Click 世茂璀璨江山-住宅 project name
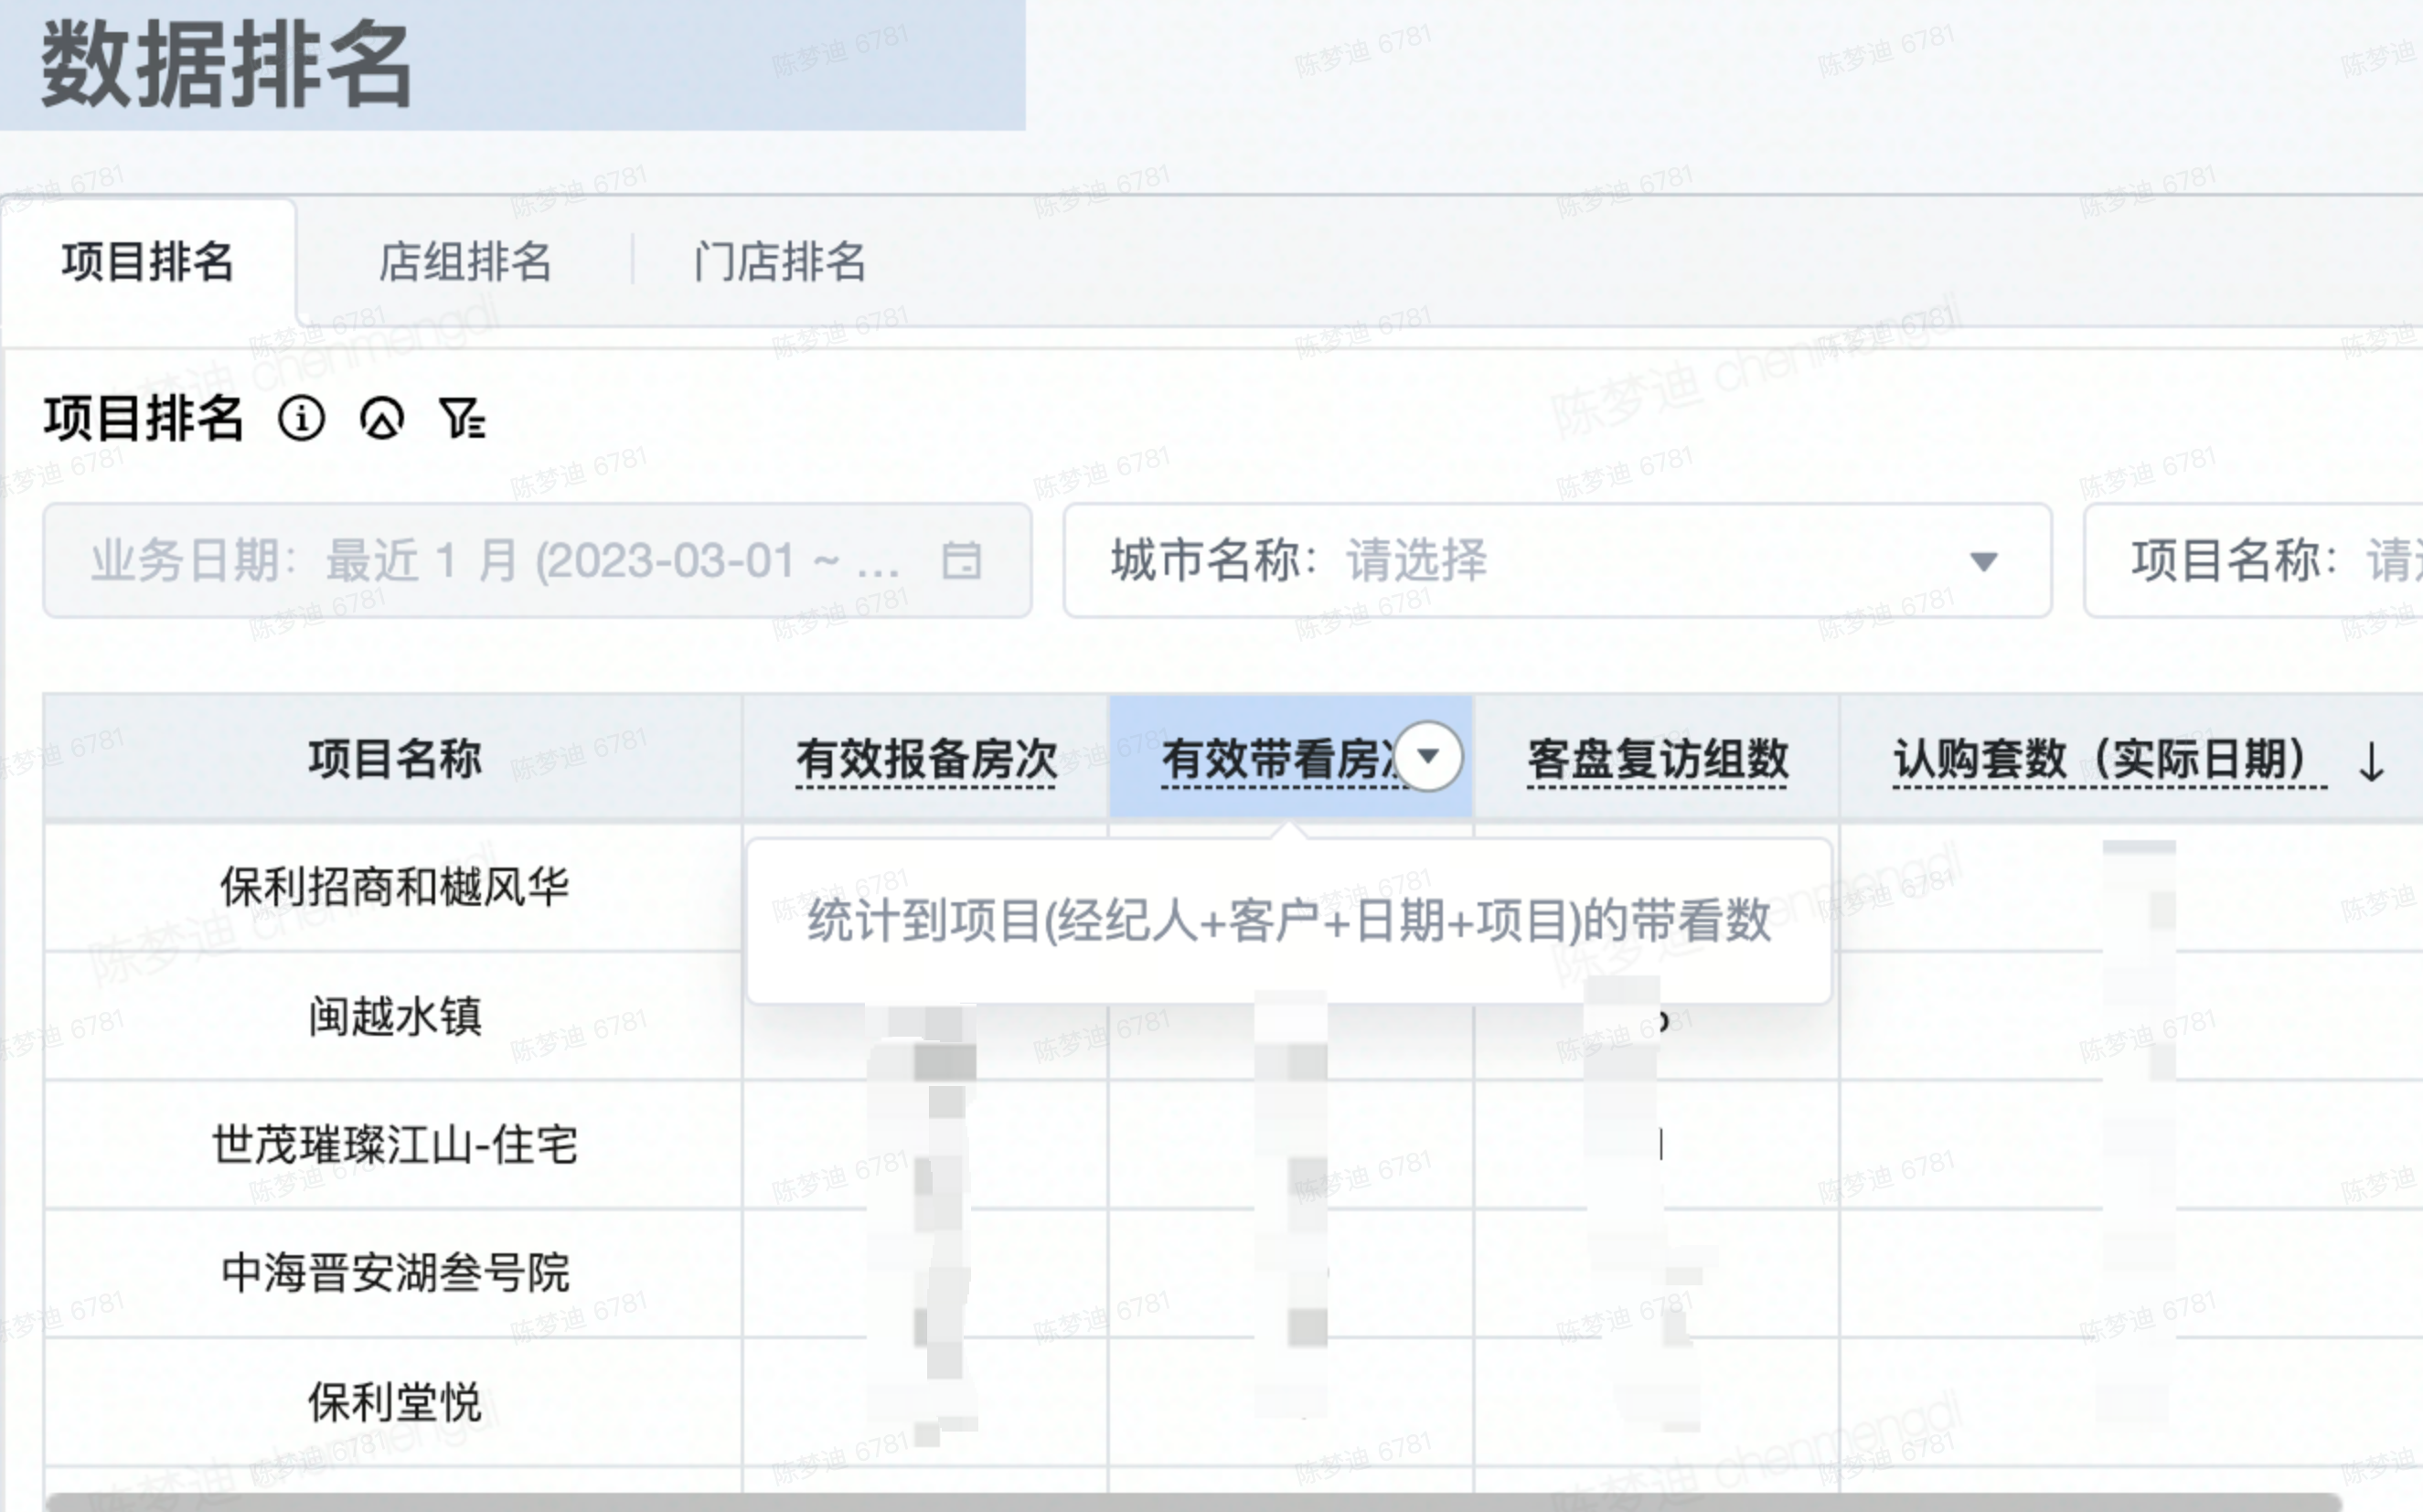Screen dimensions: 2423x1512 [x=394, y=1144]
